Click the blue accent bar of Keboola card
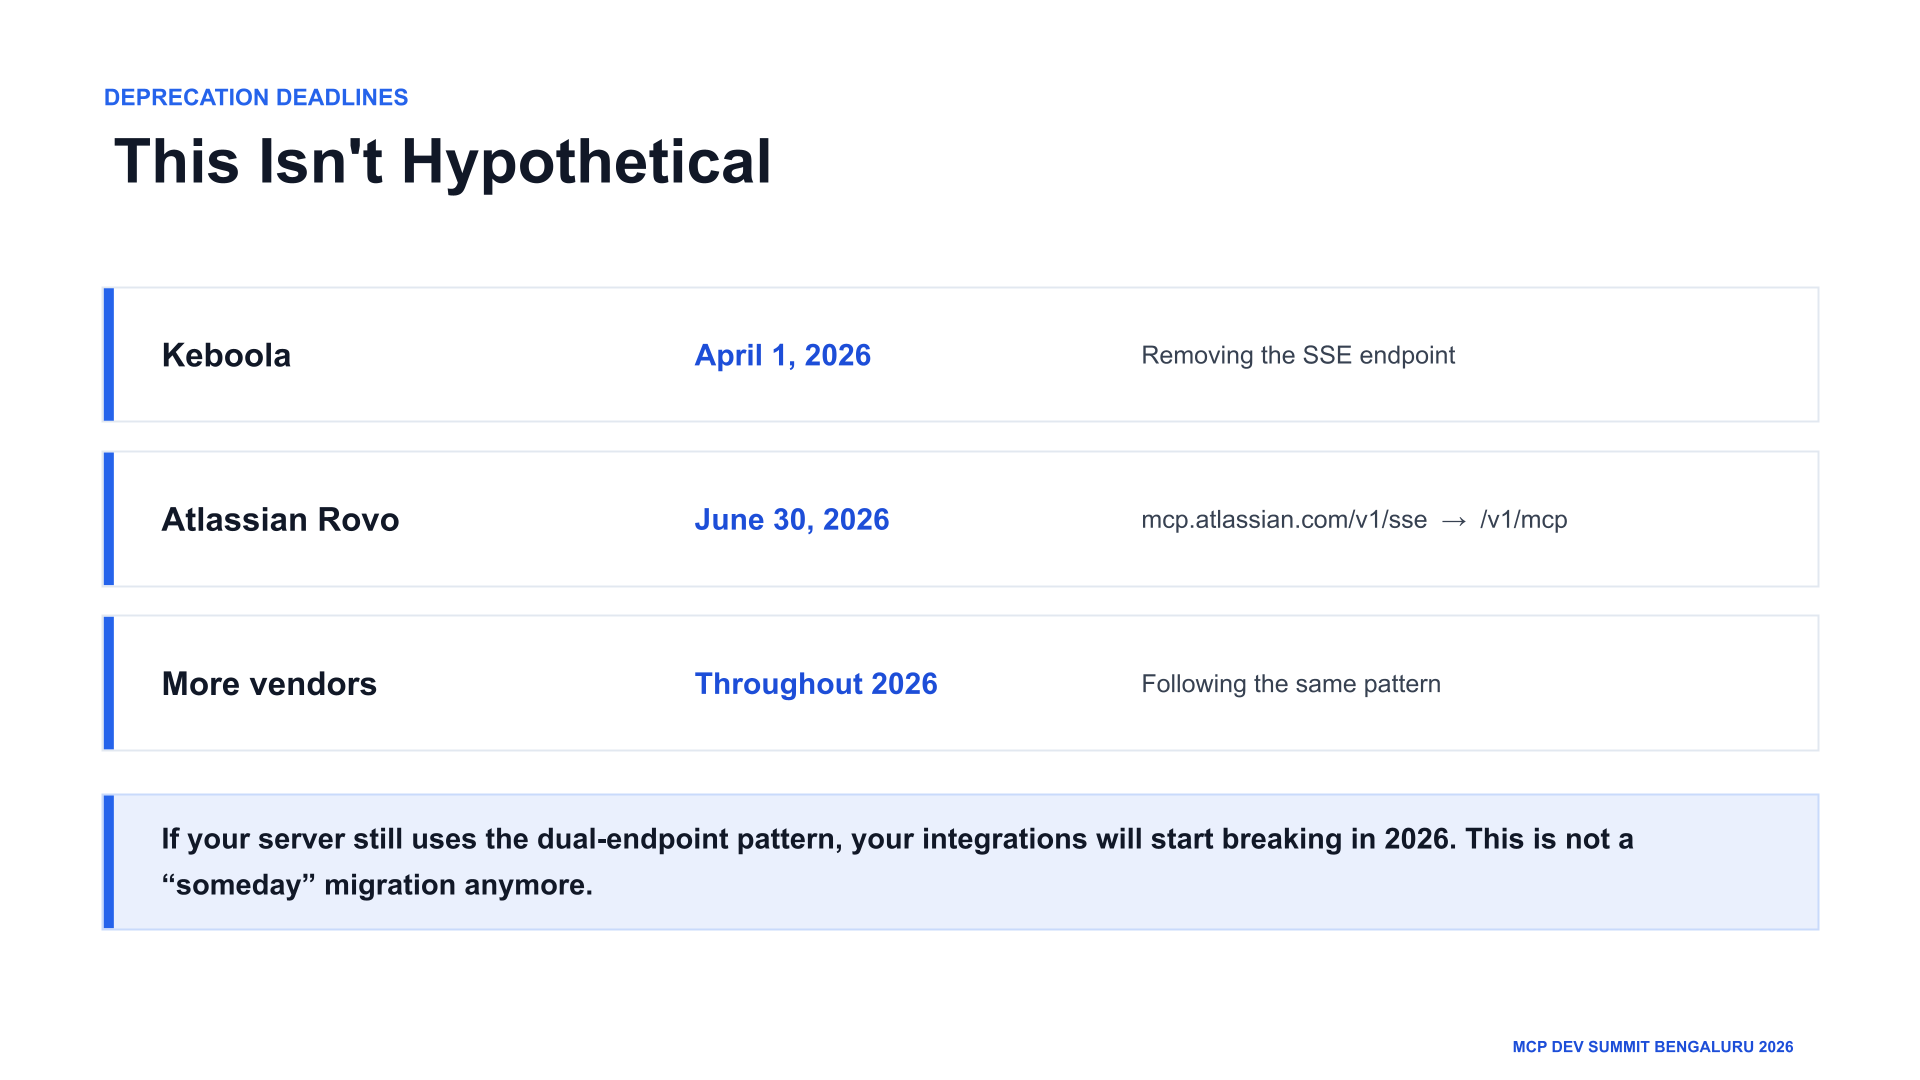 click(x=109, y=355)
